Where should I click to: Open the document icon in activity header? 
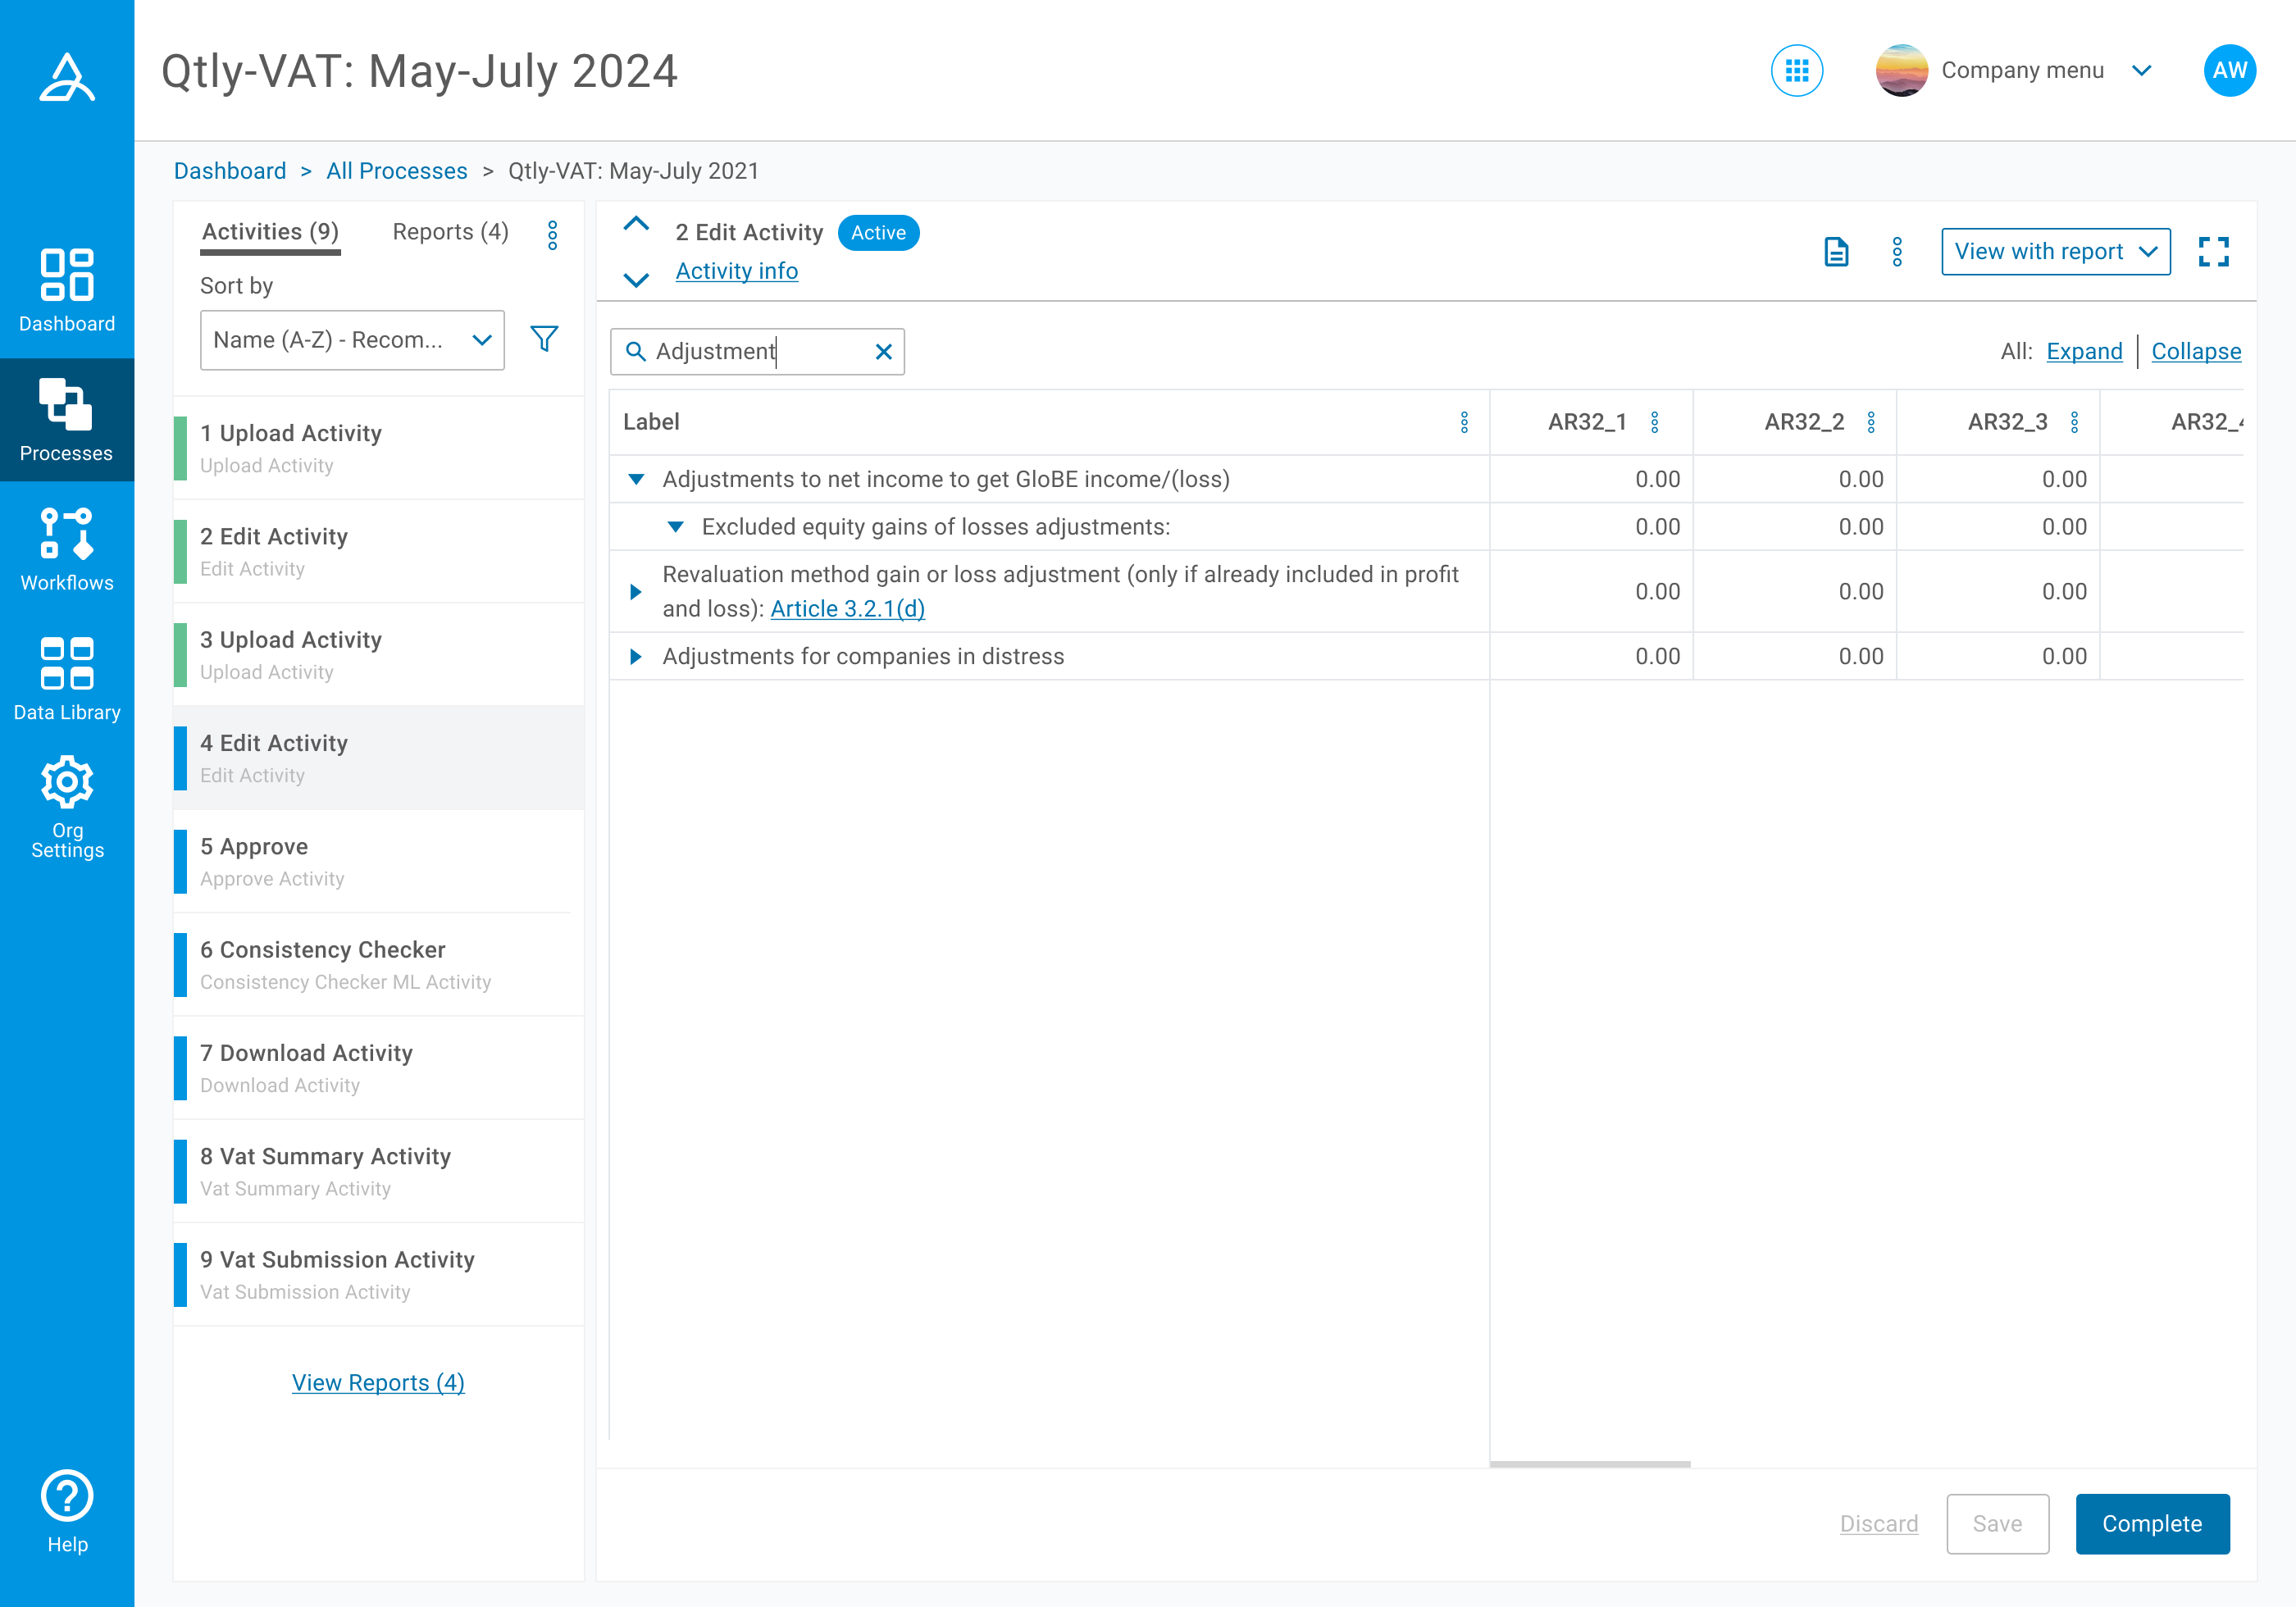point(1836,251)
